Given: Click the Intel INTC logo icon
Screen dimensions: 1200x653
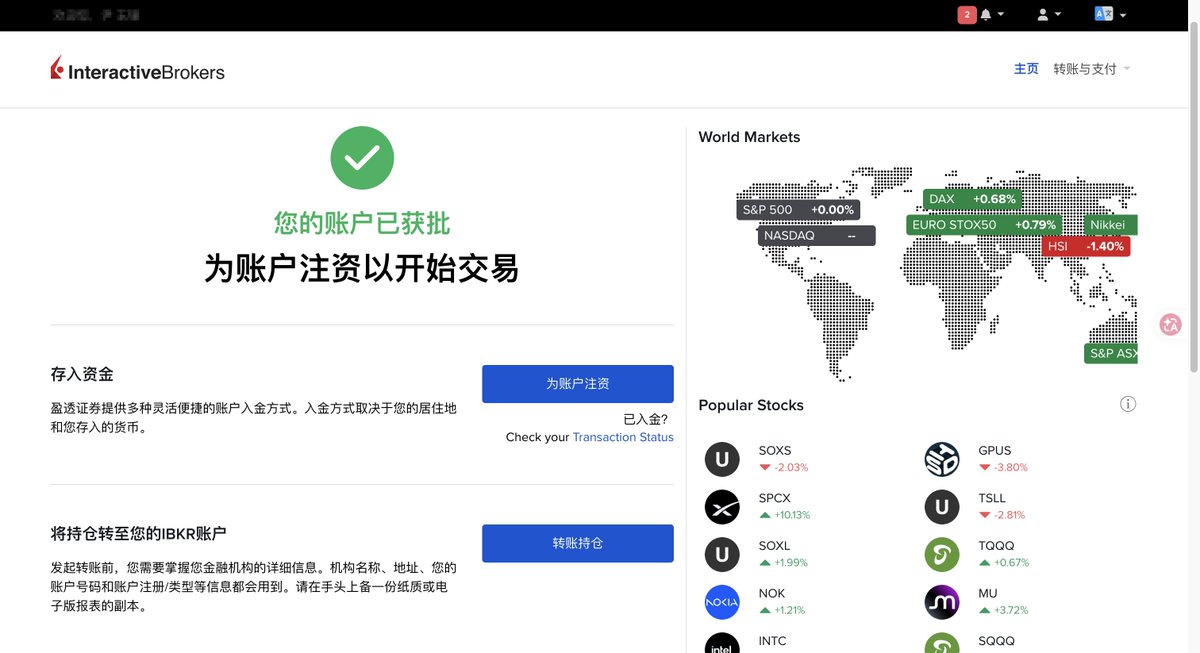Looking at the screenshot, I should tap(722, 644).
